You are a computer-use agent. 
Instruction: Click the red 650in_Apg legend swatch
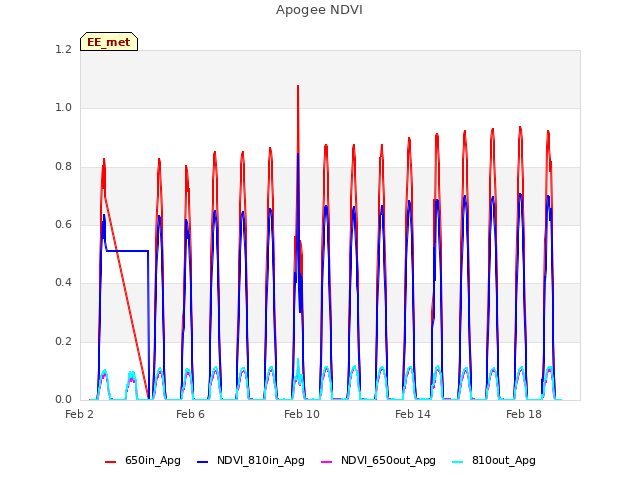point(111,462)
